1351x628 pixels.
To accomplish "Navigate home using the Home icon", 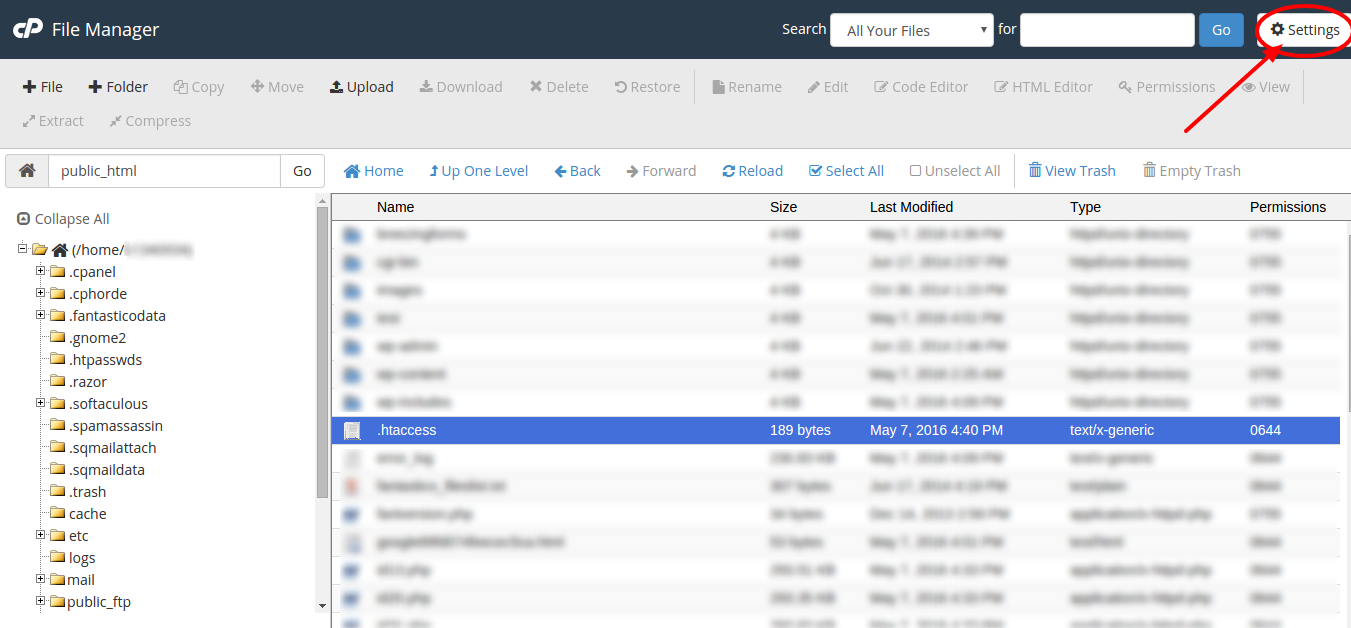I will coord(373,170).
